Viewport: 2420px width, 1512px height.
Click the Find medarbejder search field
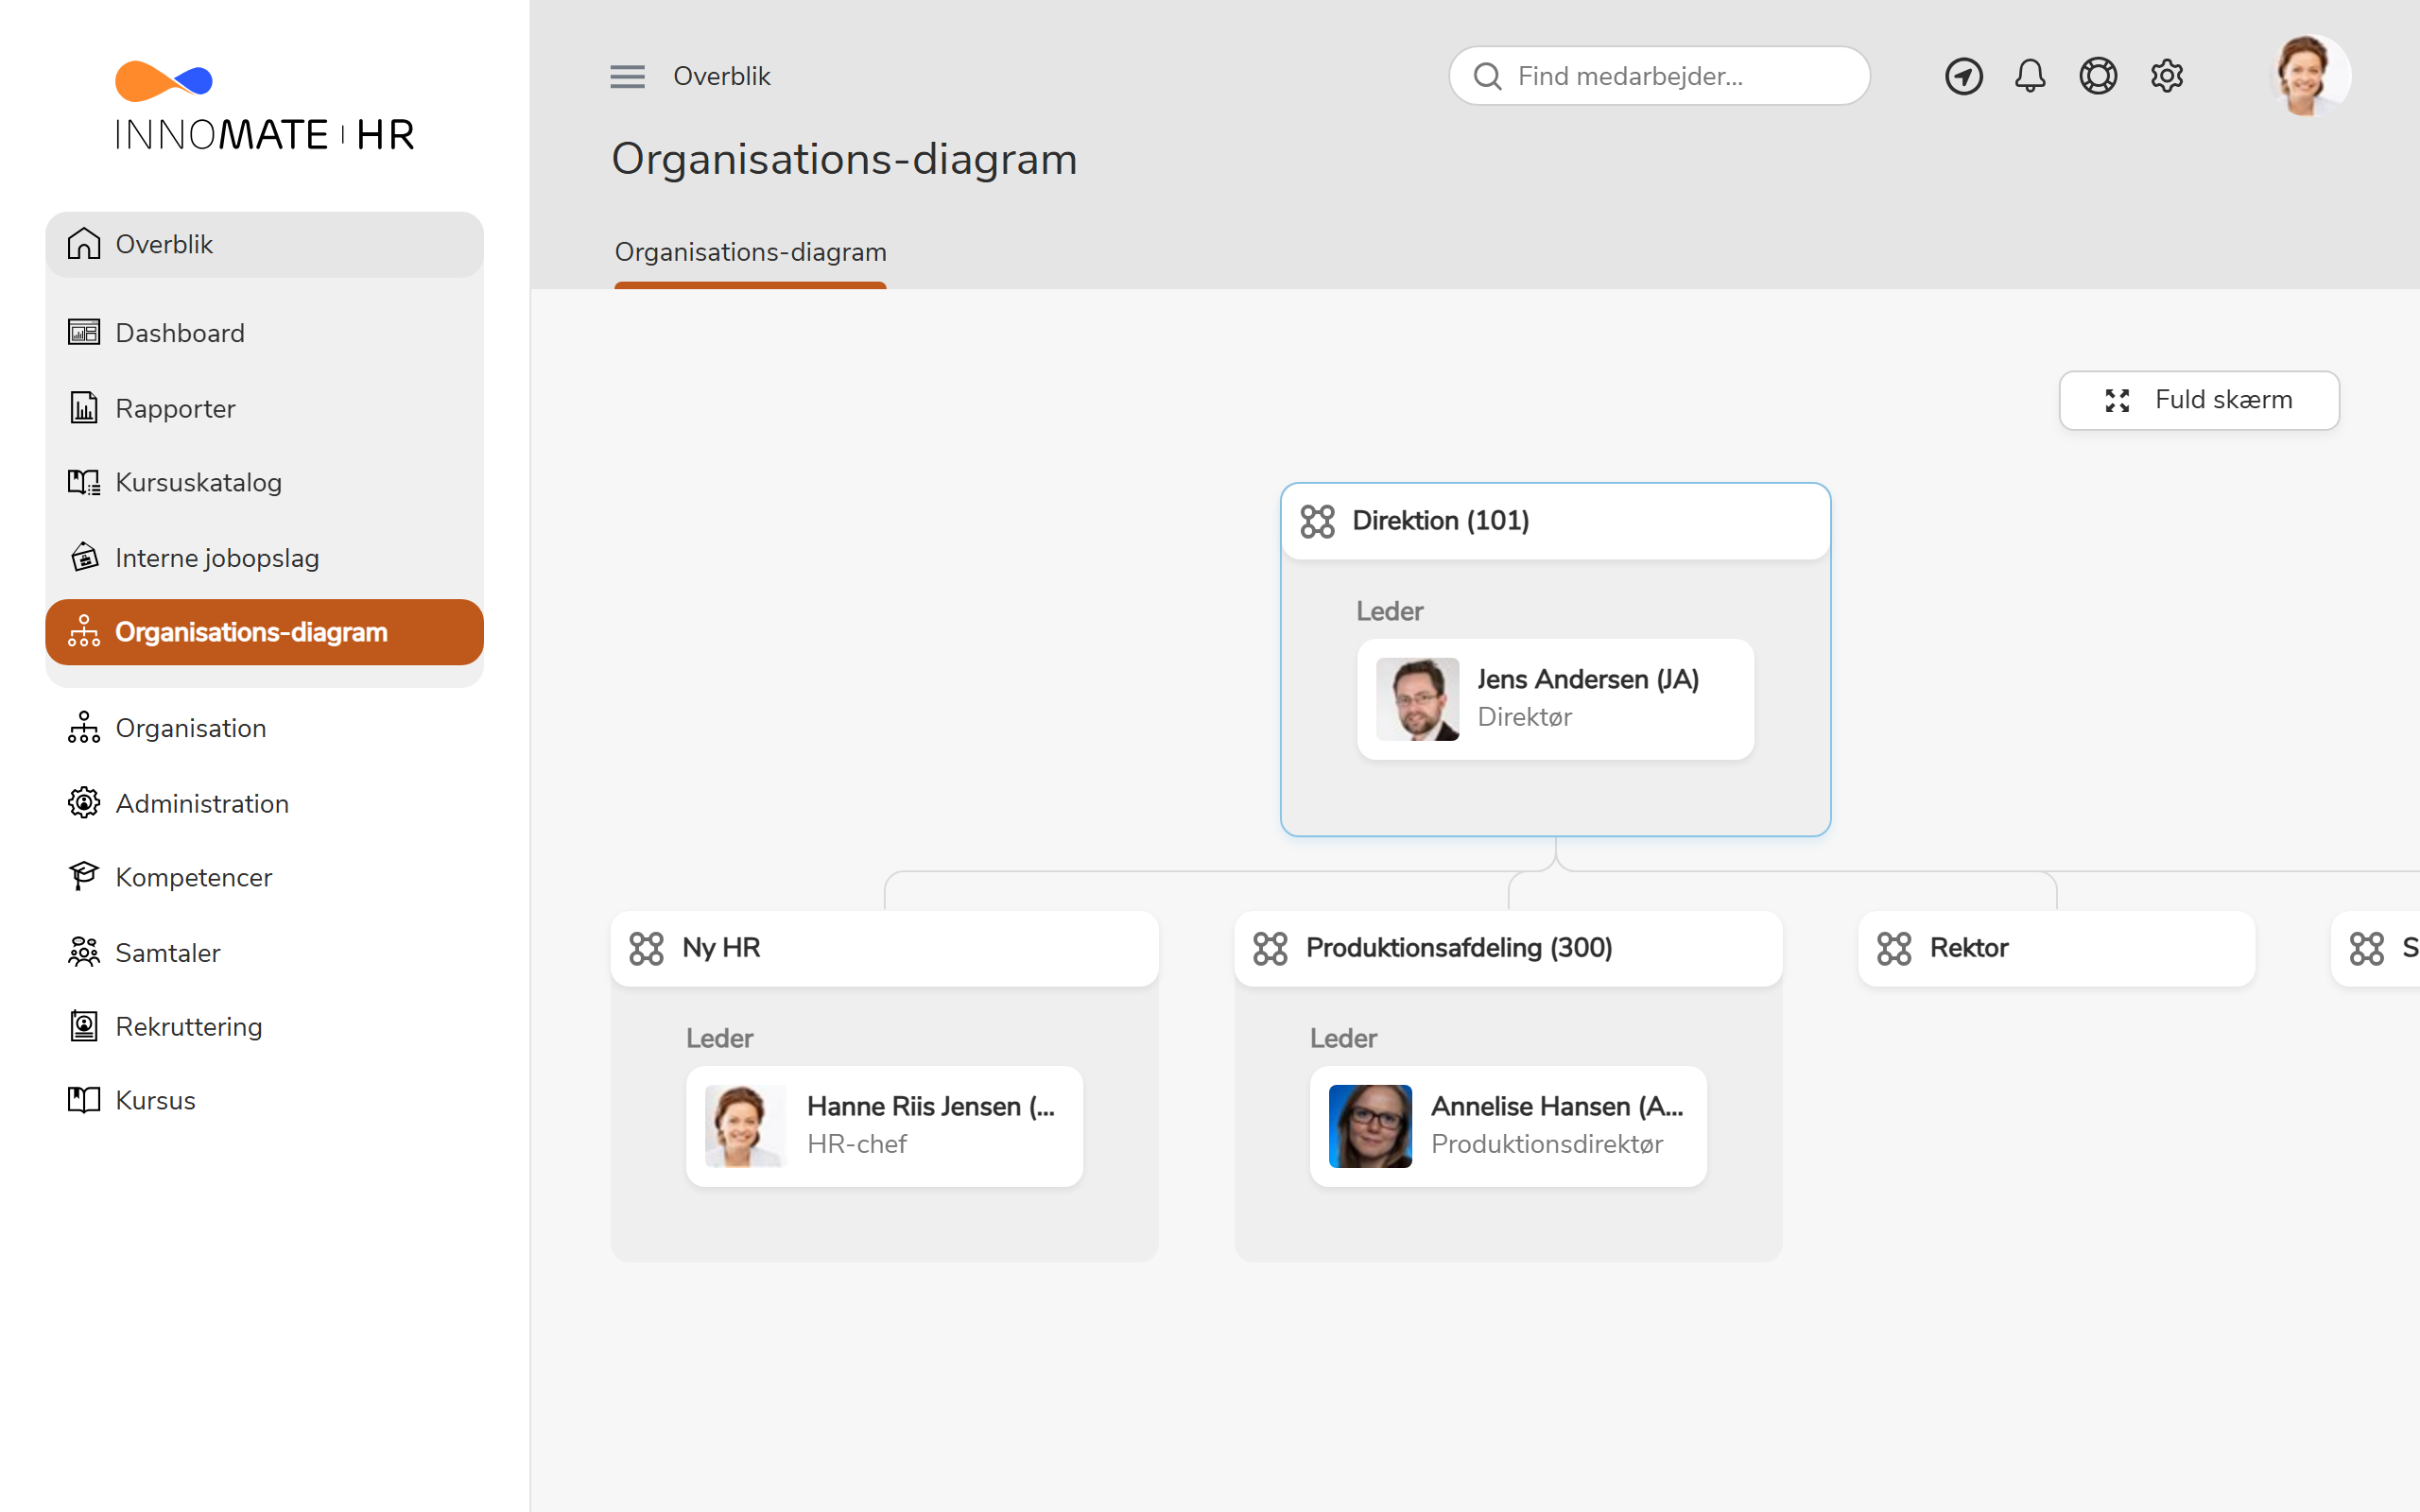coord(1659,76)
